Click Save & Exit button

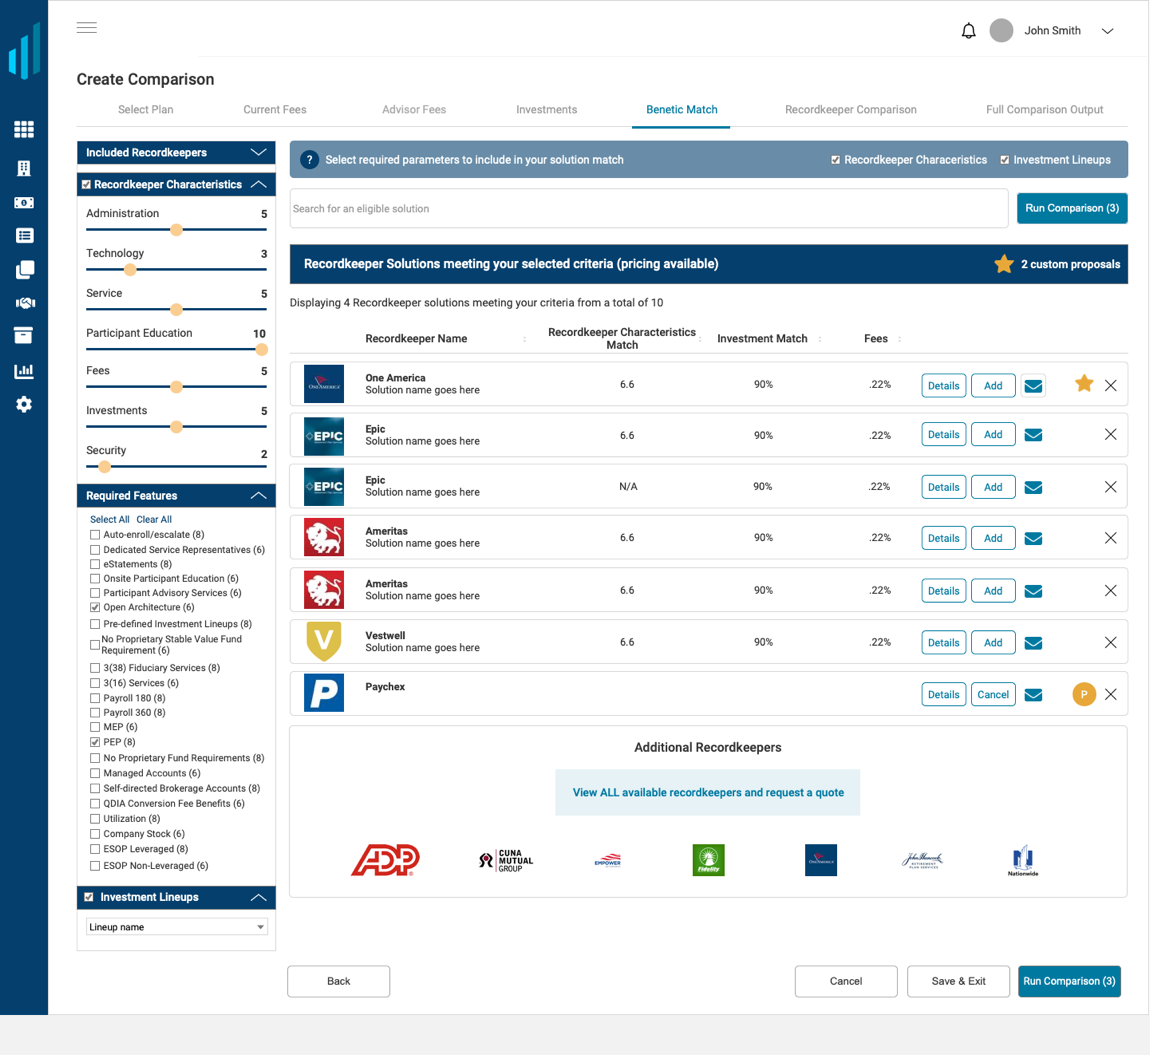pos(959,982)
